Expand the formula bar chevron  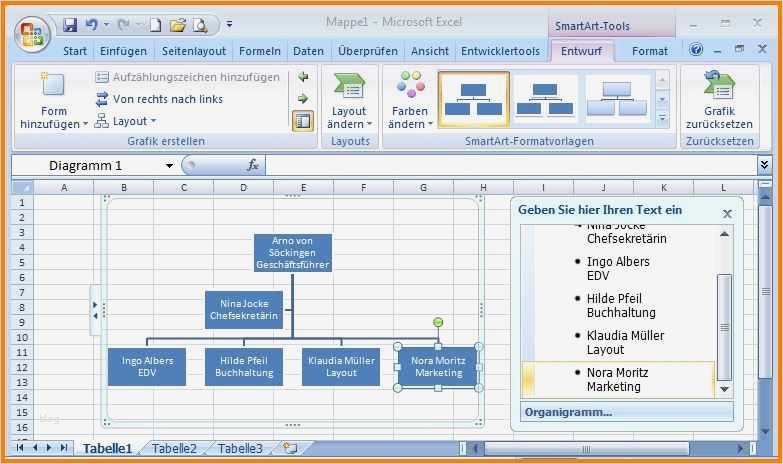(764, 164)
